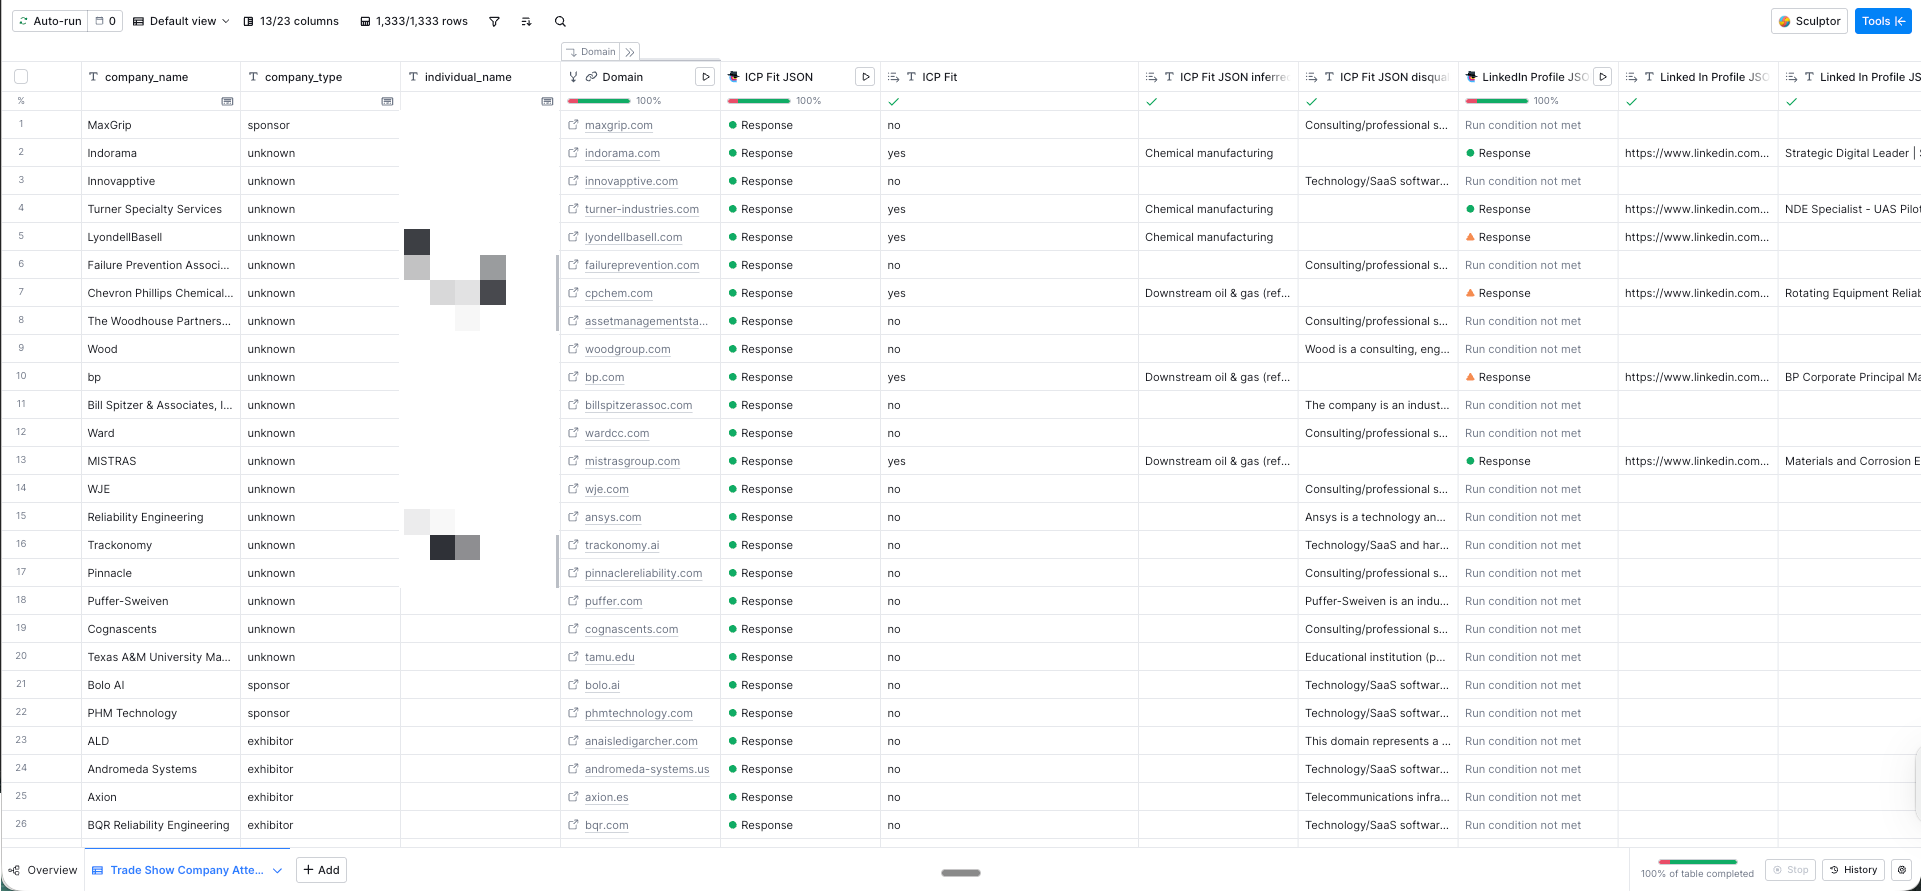
Task: Click the ICP Fit JSON progress bar
Action: pos(759,101)
